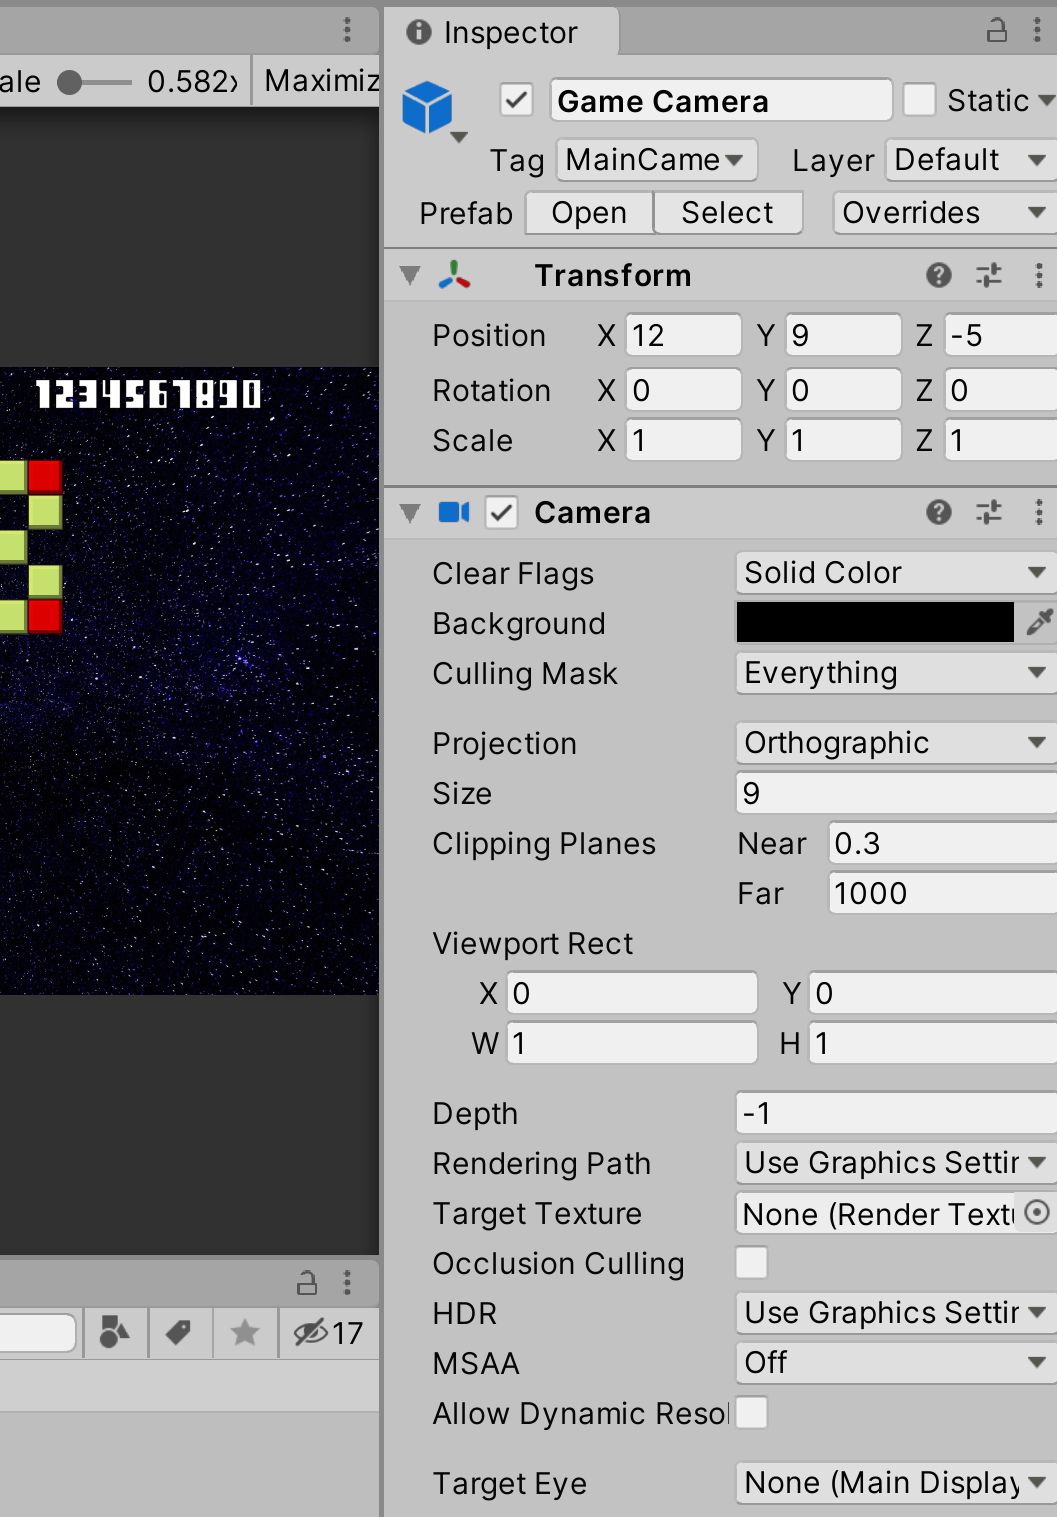Click the Project panel lock icon
The image size is (1057, 1517).
[307, 1282]
